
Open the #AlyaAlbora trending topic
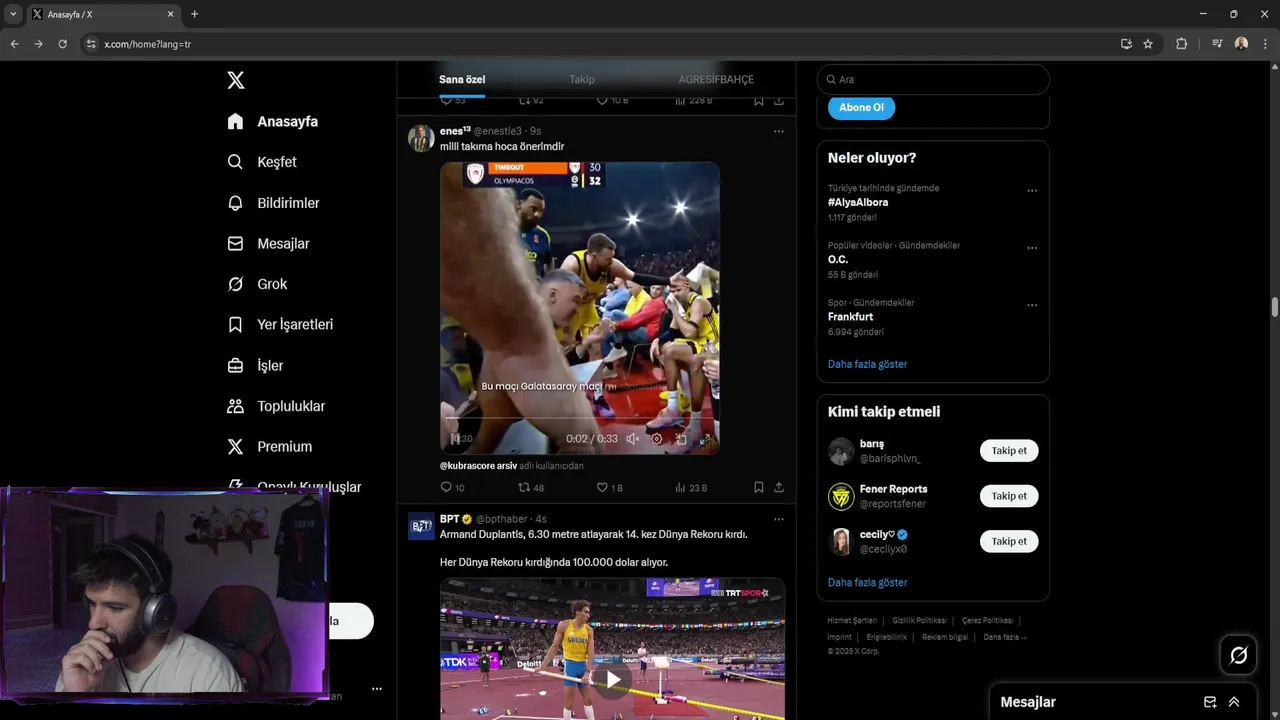click(858, 202)
